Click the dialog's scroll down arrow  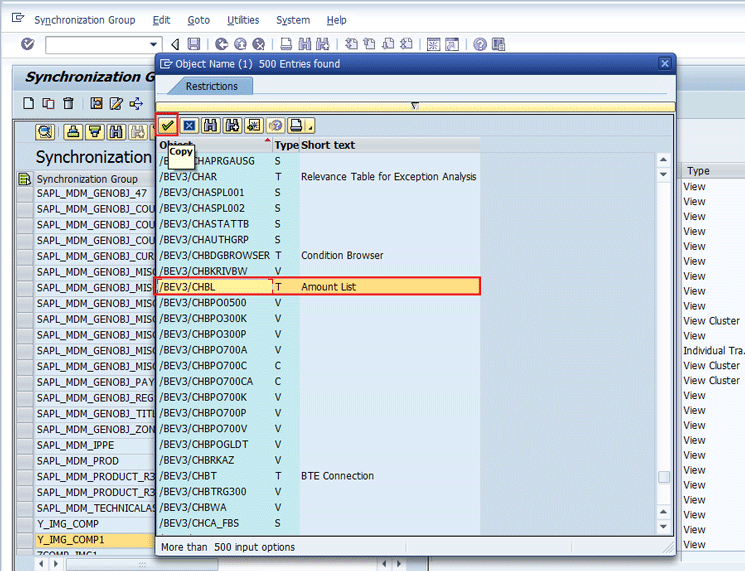[x=663, y=526]
